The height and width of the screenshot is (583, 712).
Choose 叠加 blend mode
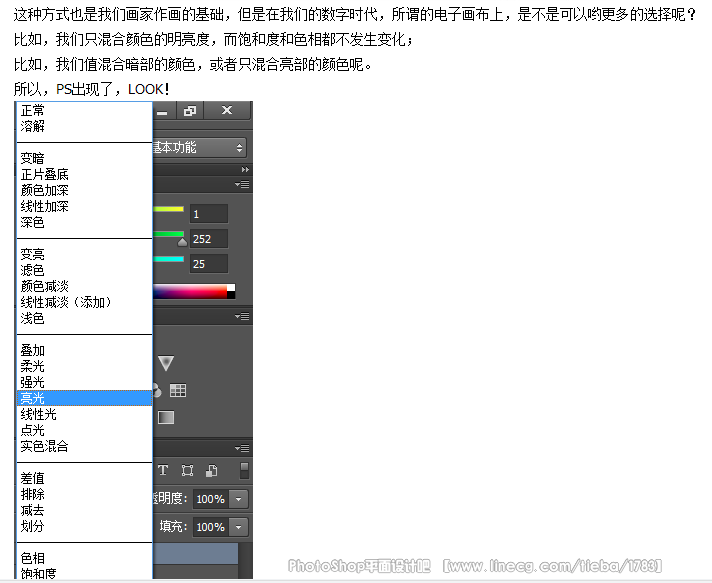coord(84,351)
